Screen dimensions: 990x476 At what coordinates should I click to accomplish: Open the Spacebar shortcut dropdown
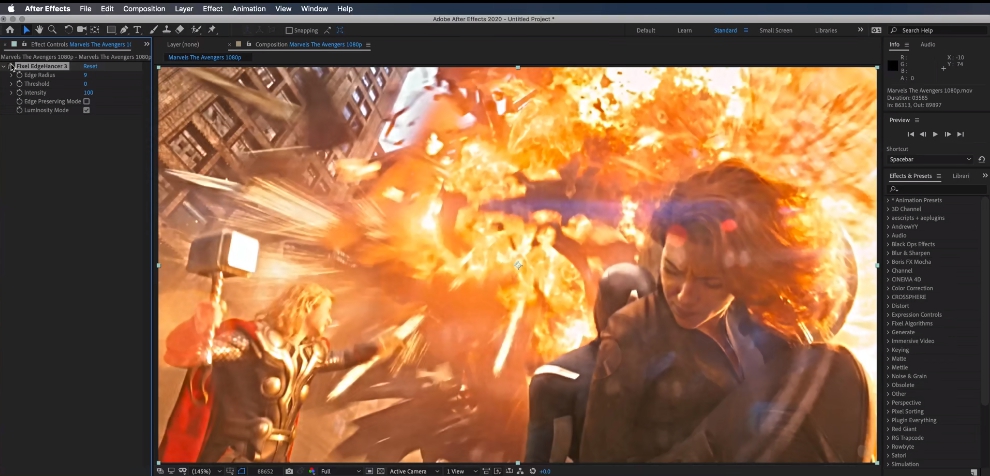pyautogui.click(x=930, y=159)
